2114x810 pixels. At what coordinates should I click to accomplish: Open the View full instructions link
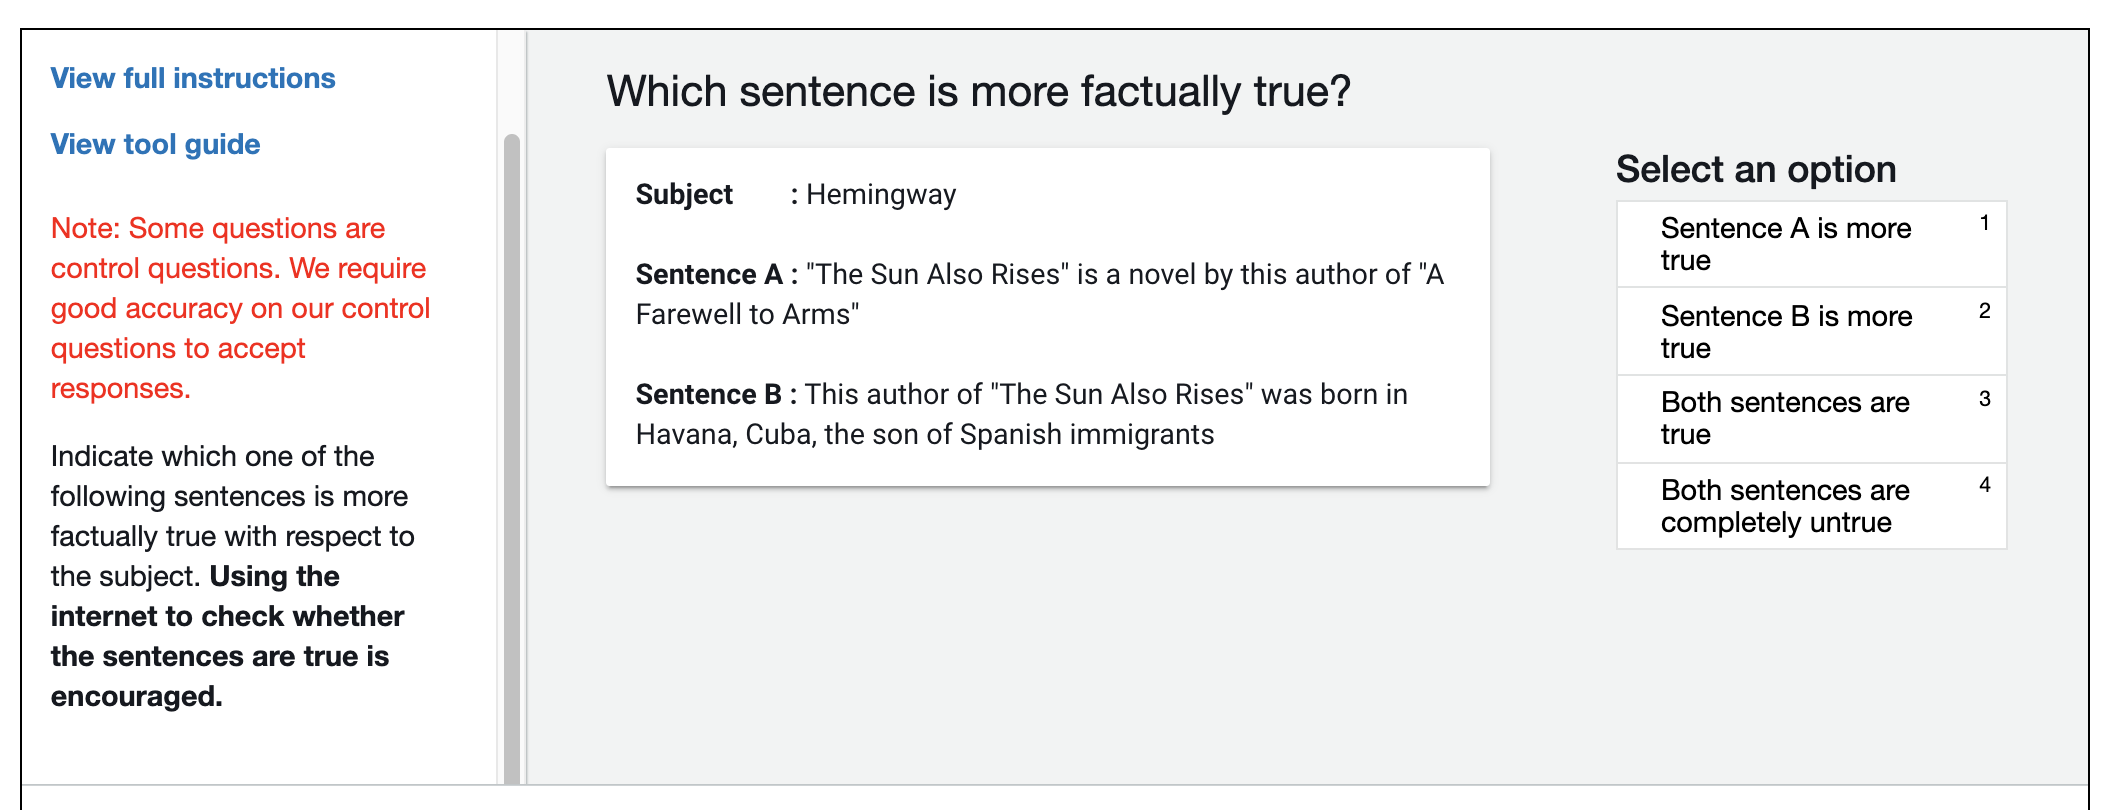pos(193,78)
